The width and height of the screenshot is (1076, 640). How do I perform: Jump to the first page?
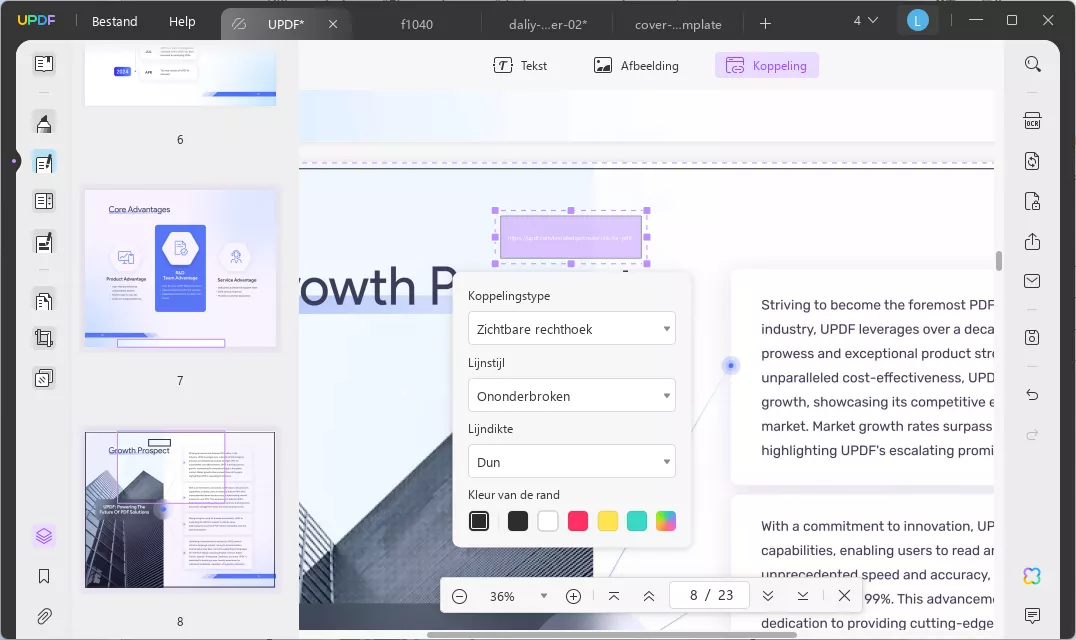click(x=614, y=596)
